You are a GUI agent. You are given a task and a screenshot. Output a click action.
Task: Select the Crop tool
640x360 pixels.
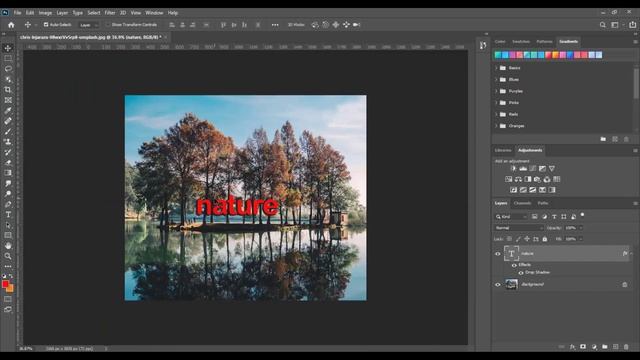[x=8, y=90]
